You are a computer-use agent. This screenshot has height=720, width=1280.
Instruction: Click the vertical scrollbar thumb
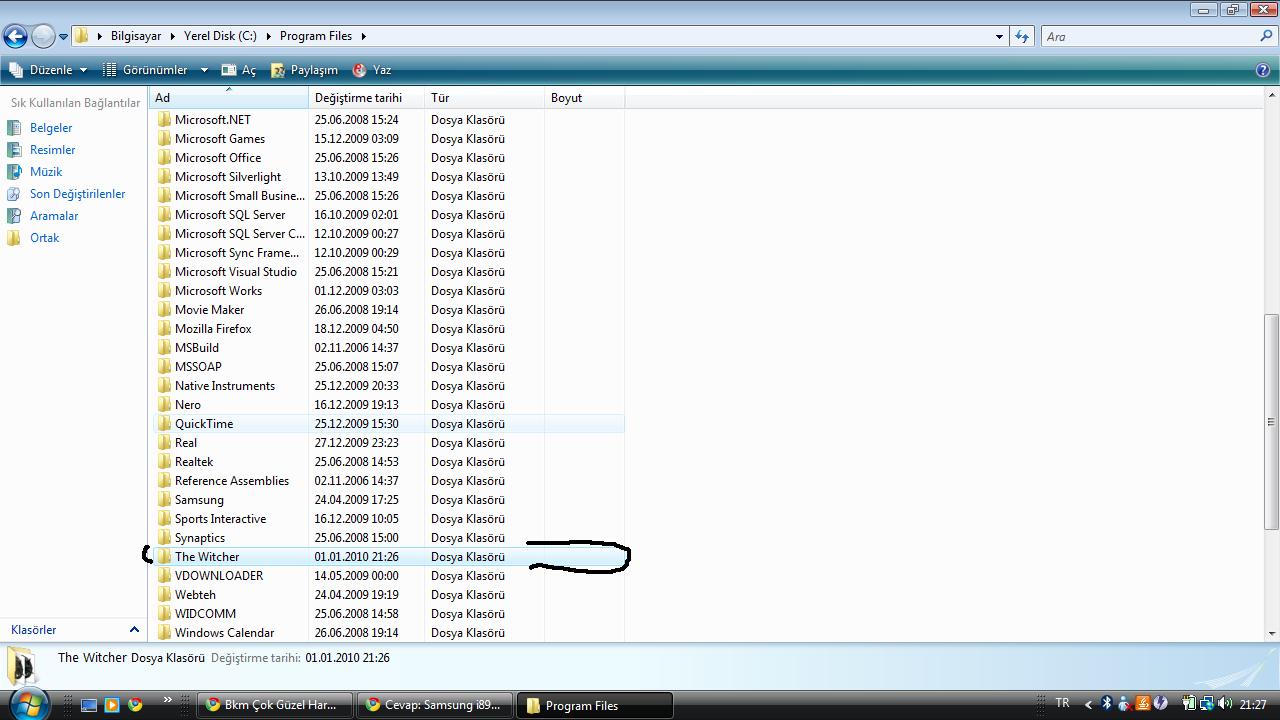pos(1271,422)
